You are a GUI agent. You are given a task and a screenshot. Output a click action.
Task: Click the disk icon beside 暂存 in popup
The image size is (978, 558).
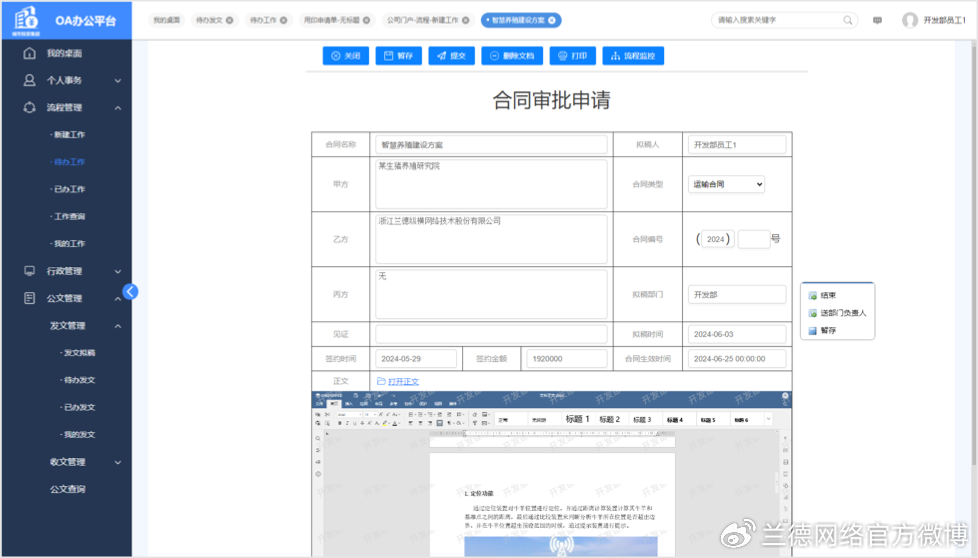[x=813, y=330]
